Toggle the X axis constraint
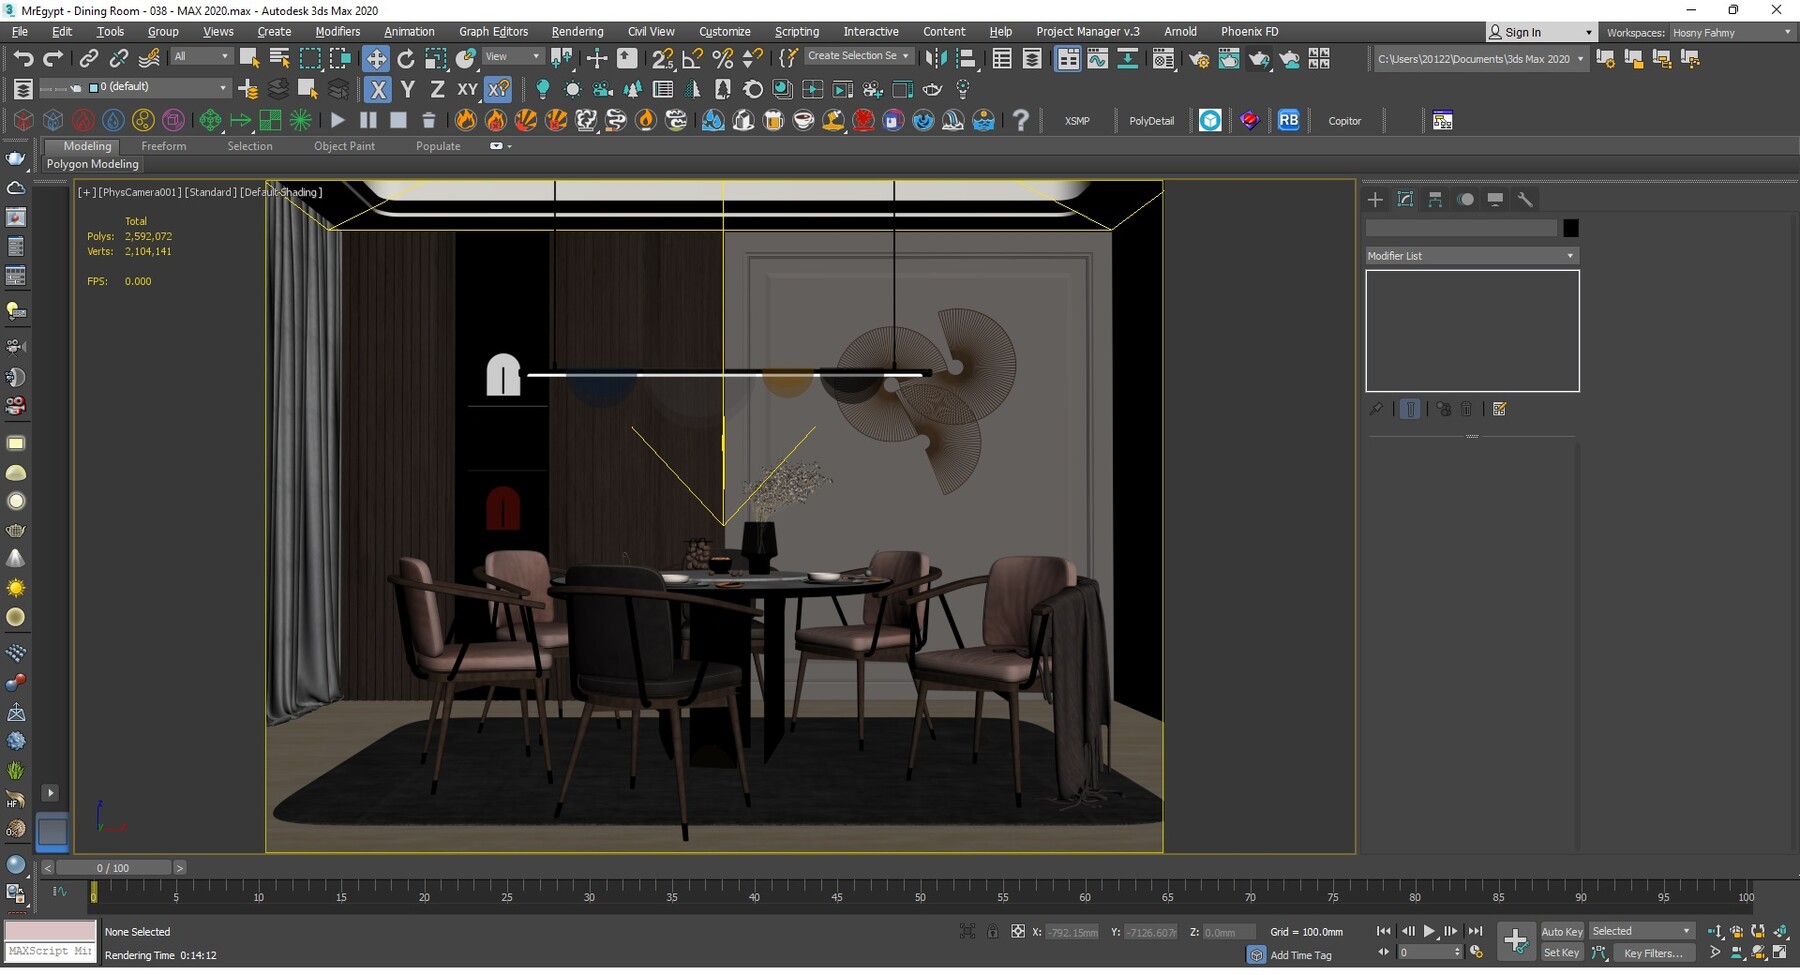The image size is (1800, 975). click(377, 90)
